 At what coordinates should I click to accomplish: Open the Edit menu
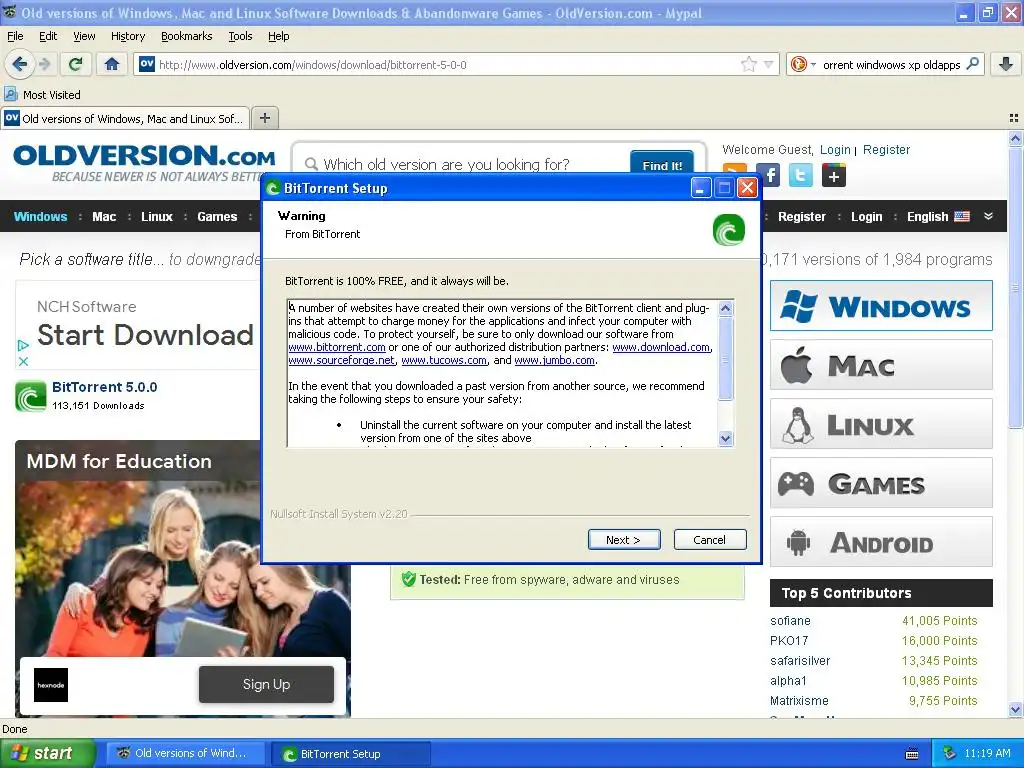pos(48,36)
